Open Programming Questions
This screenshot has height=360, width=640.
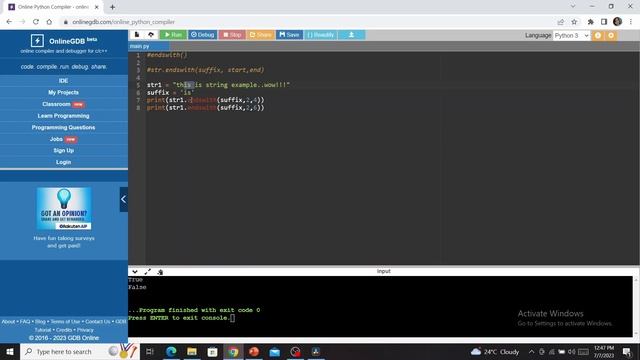63,127
